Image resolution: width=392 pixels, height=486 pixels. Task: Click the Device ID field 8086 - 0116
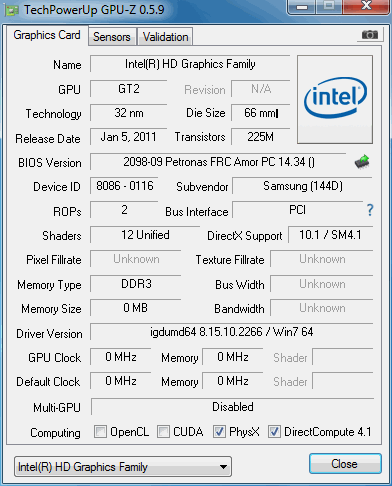pyautogui.click(x=124, y=186)
